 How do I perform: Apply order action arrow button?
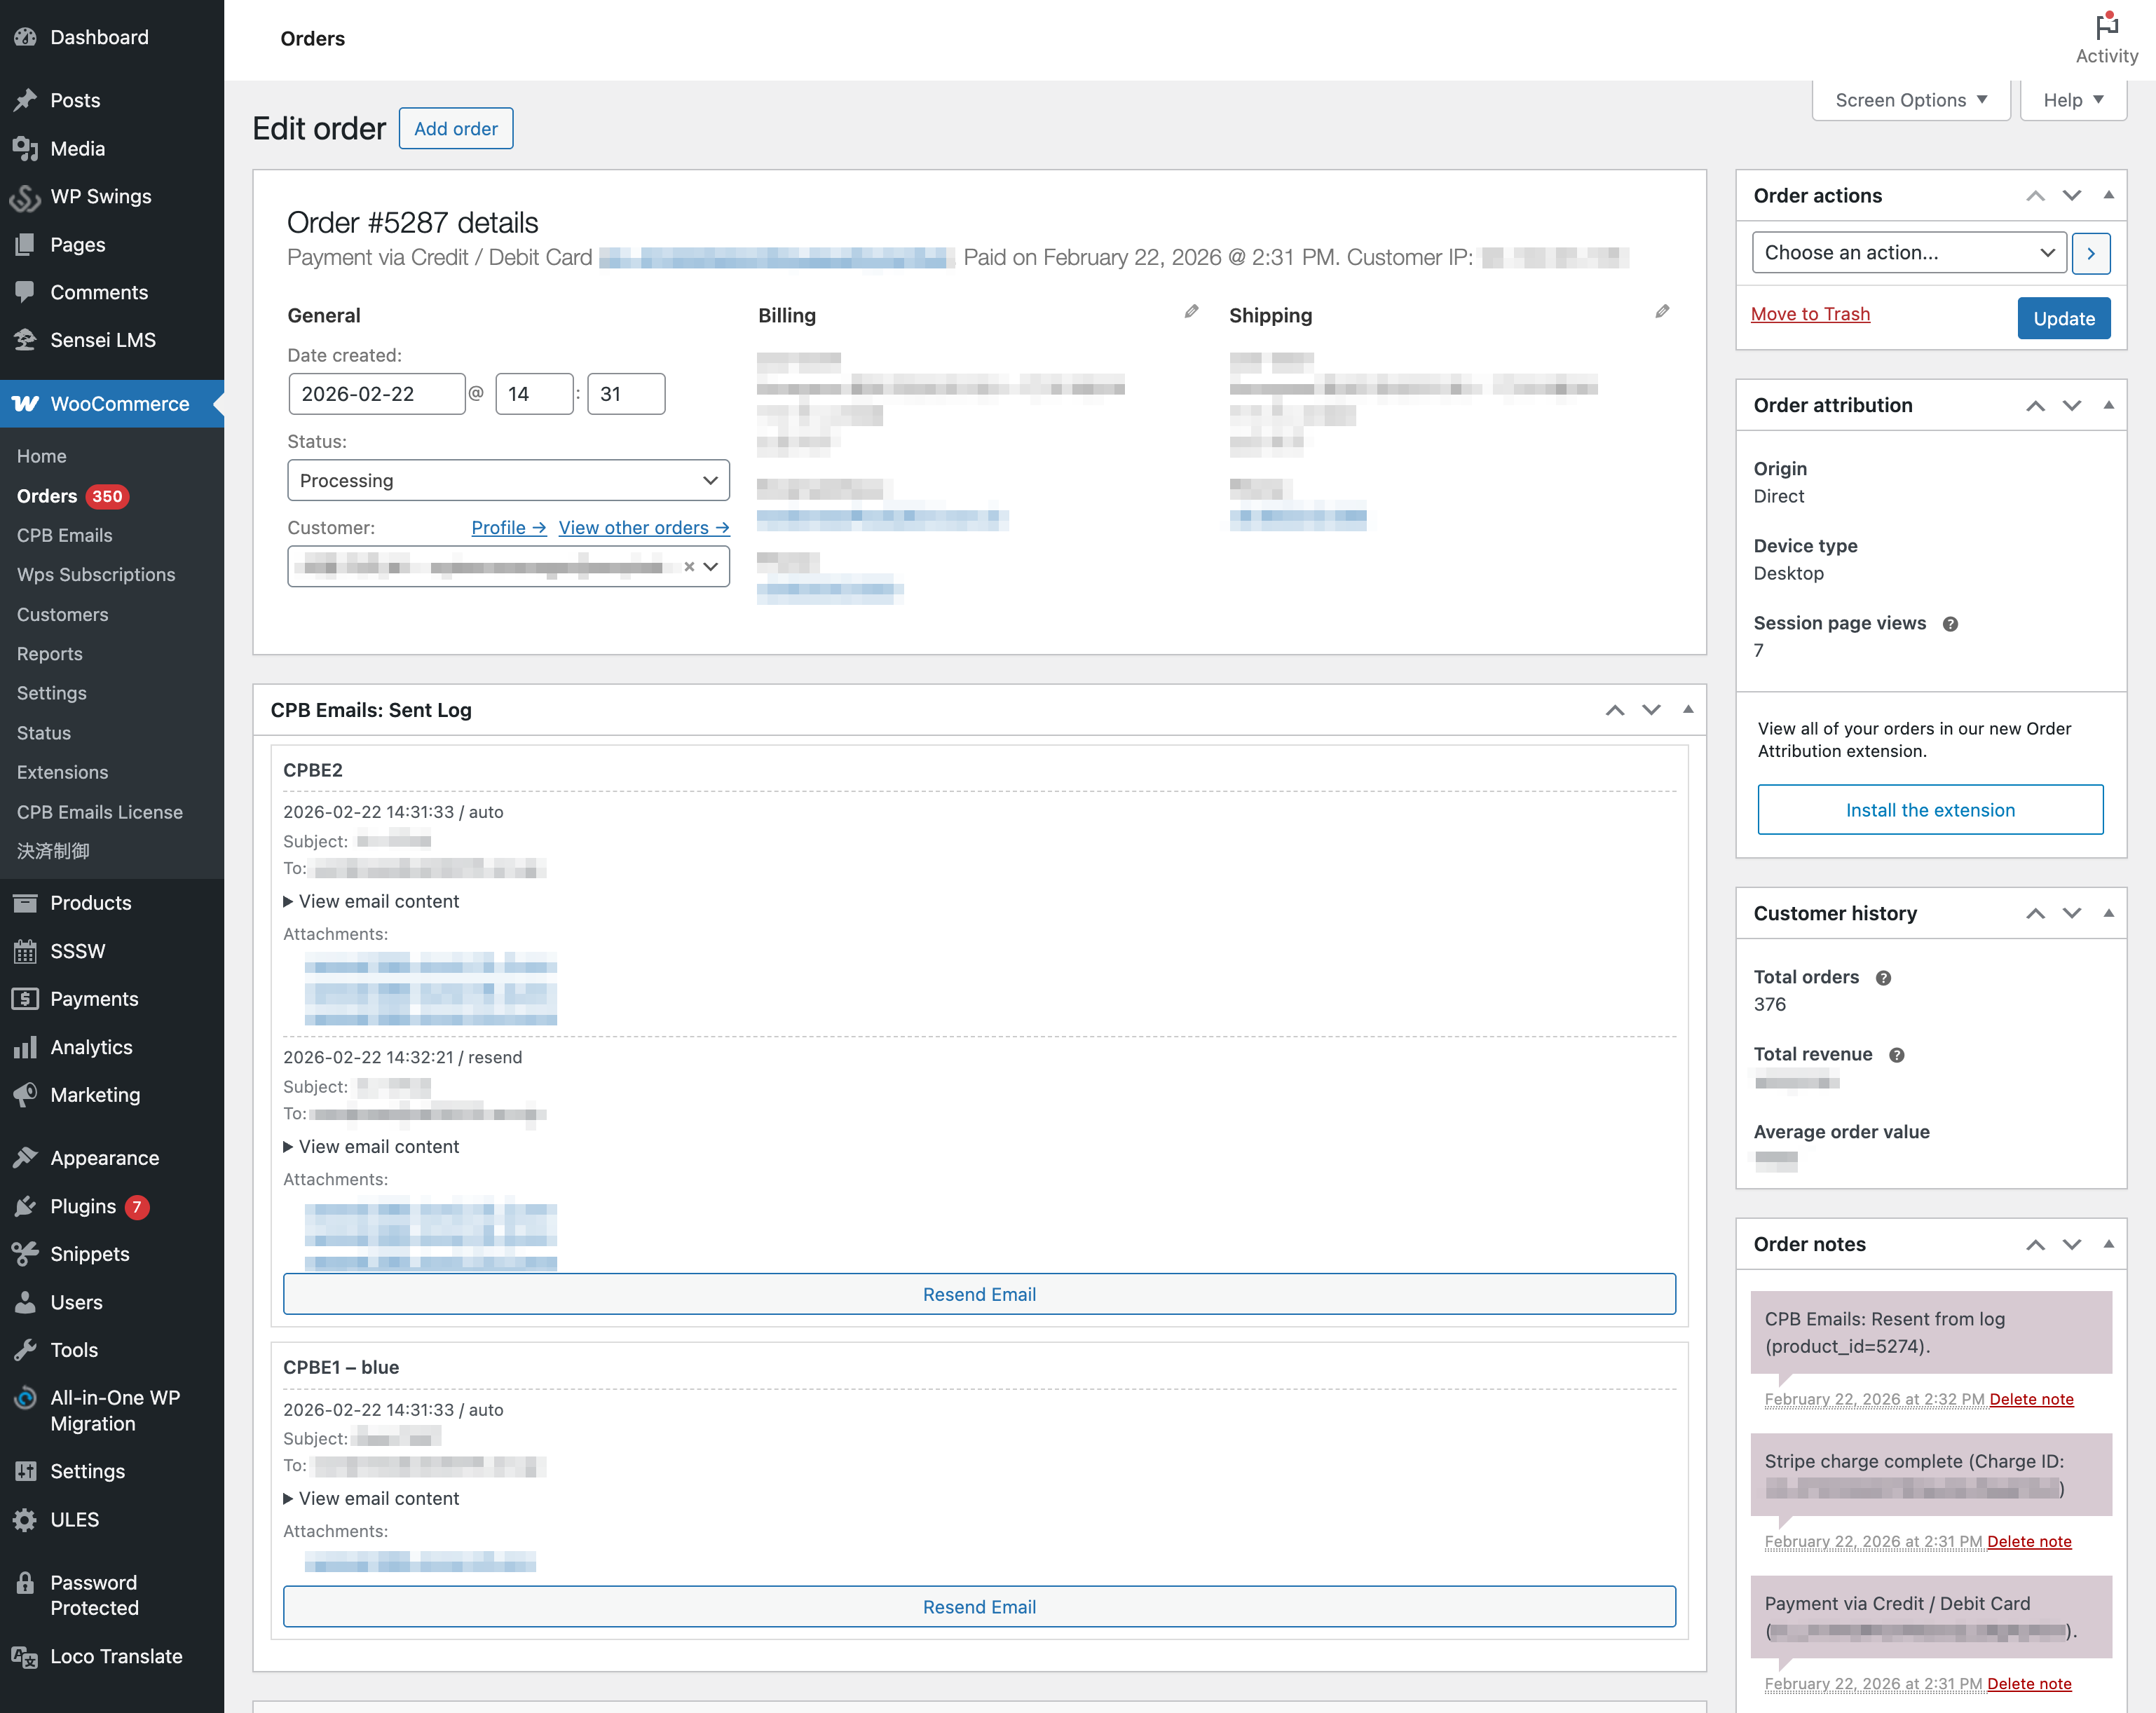click(2091, 253)
